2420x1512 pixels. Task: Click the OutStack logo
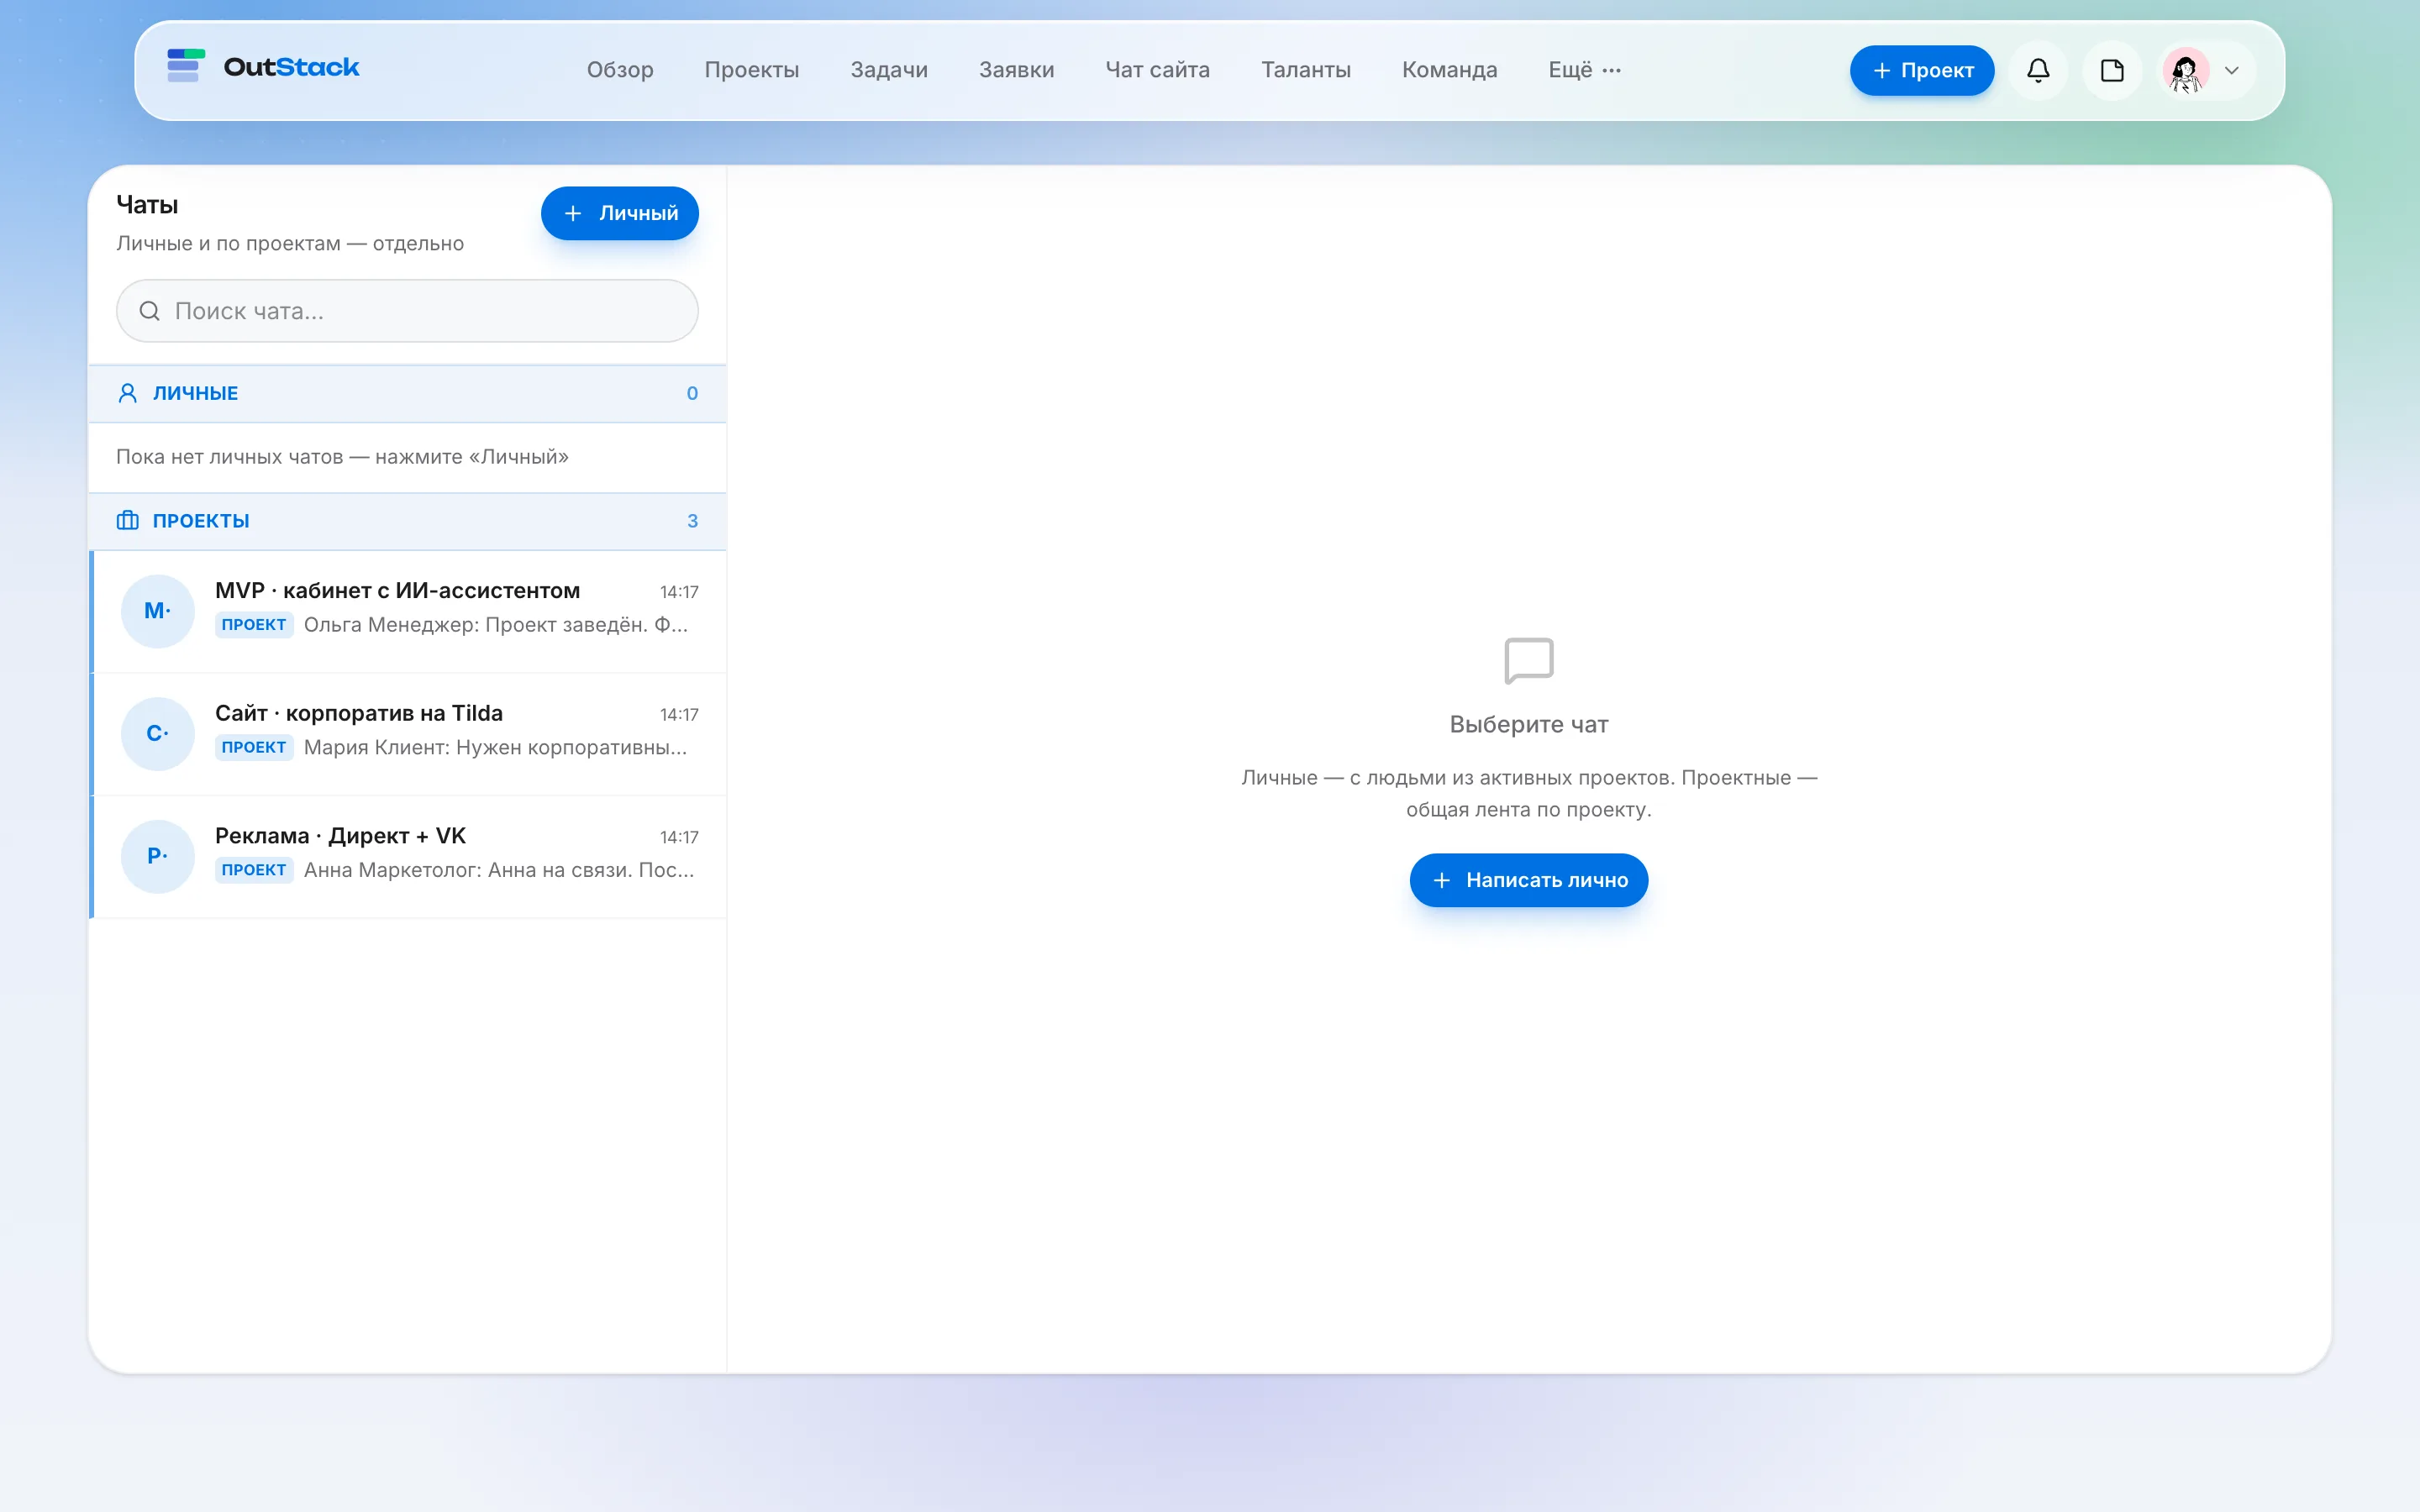263,67
